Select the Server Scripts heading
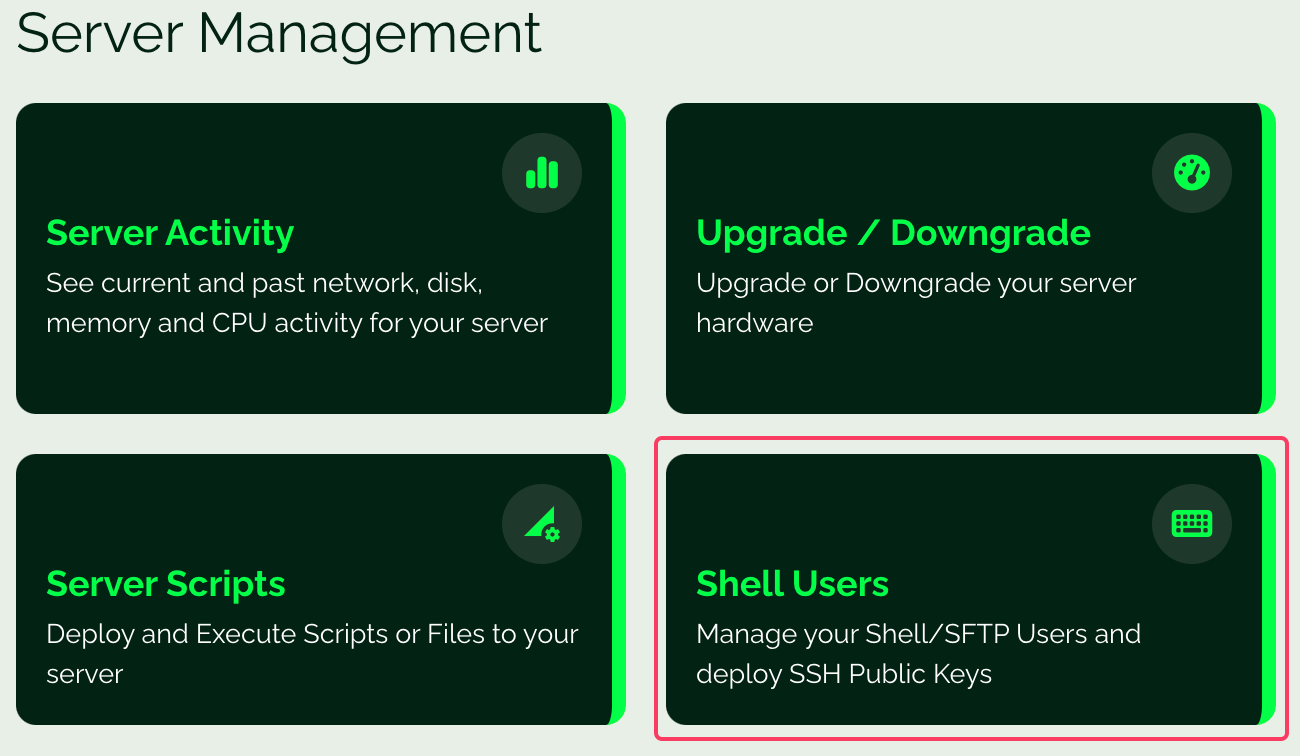This screenshot has width=1300, height=756. (166, 584)
